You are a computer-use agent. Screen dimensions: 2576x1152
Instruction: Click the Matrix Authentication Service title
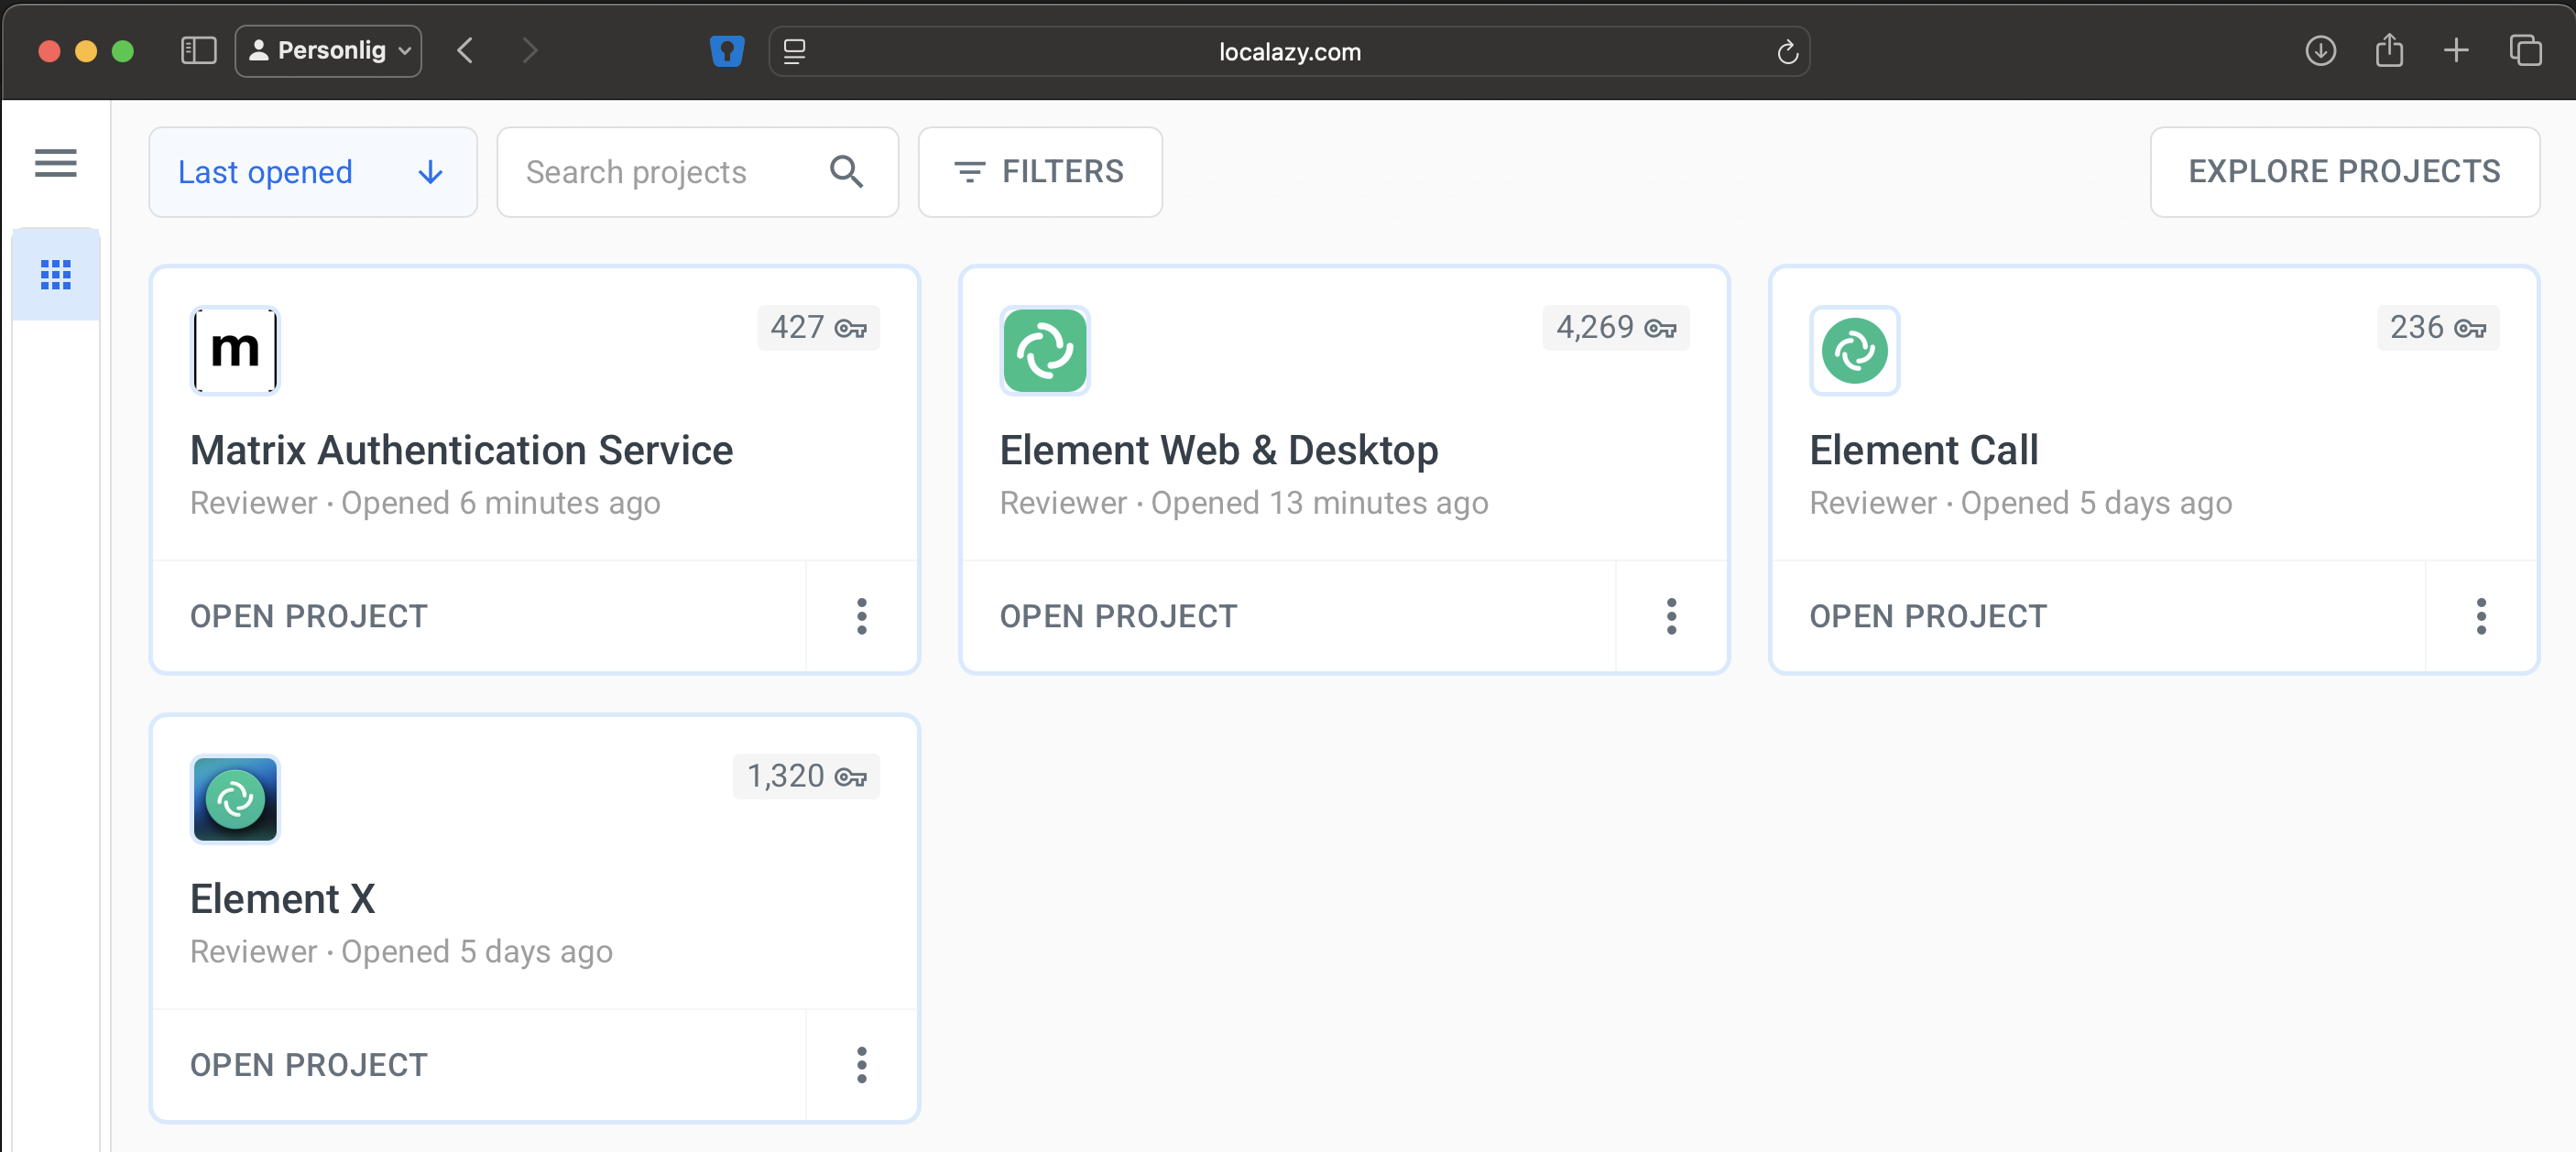[x=462, y=450]
